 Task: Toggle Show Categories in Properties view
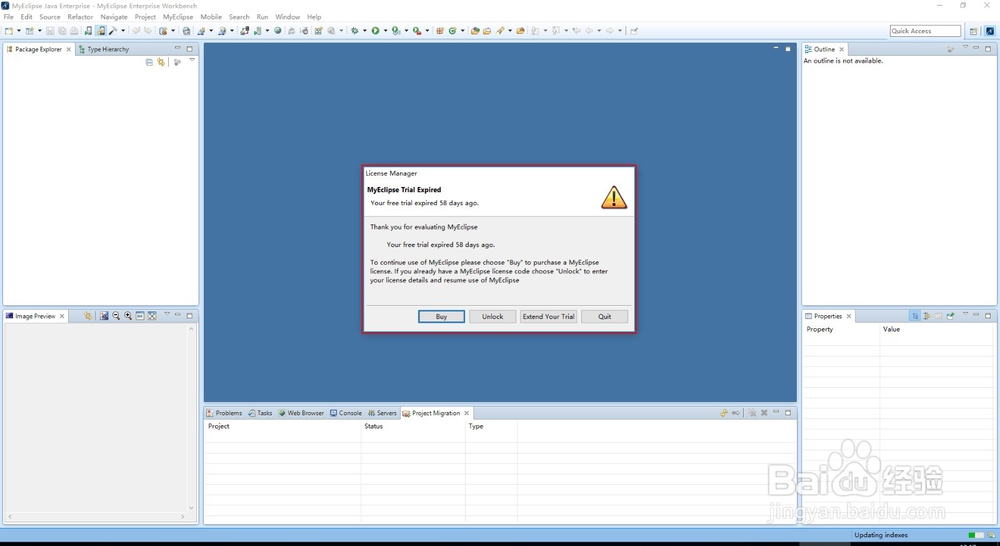click(x=915, y=316)
